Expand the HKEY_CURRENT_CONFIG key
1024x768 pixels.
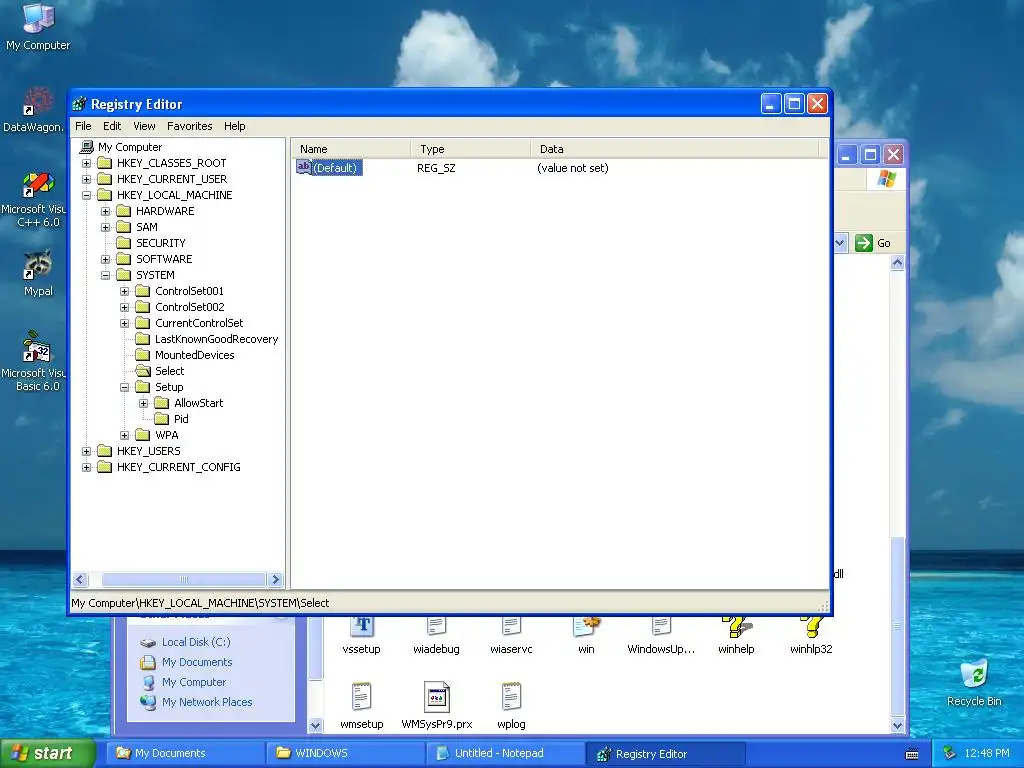(86, 467)
